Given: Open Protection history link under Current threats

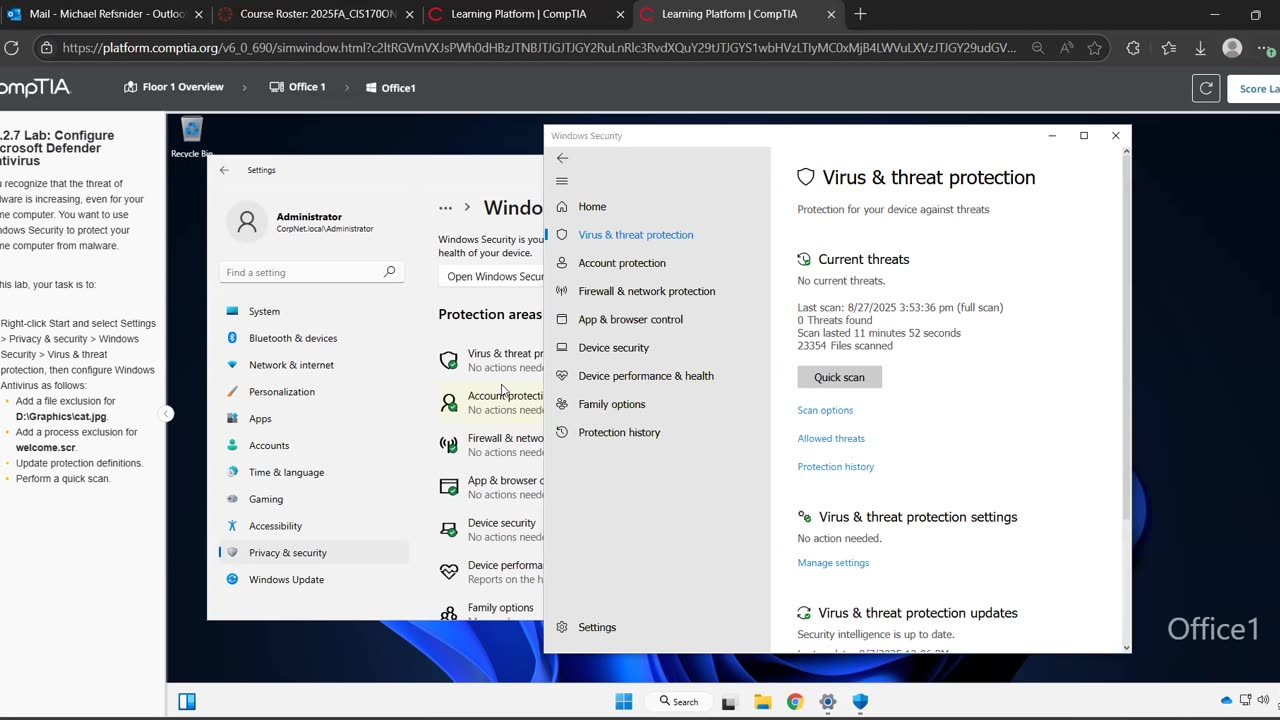Looking at the screenshot, I should tap(836, 467).
